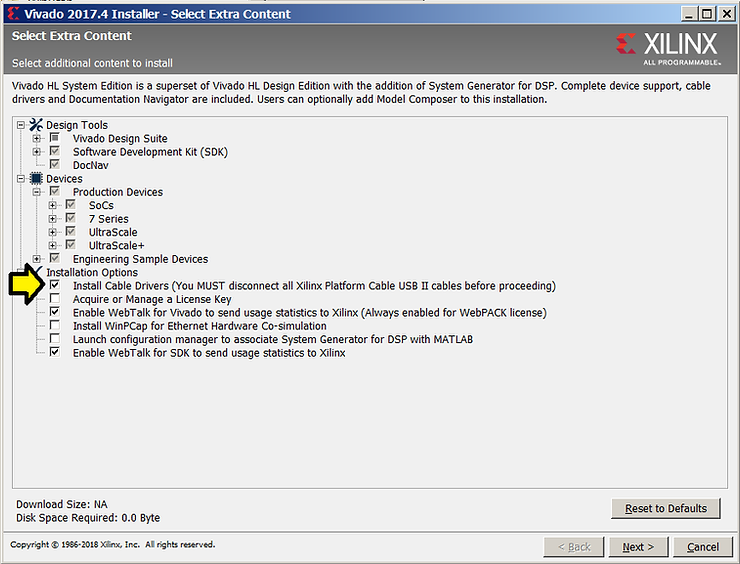Expand the UltraScale node
The height and width of the screenshot is (564, 740).
pyautogui.click(x=52, y=232)
